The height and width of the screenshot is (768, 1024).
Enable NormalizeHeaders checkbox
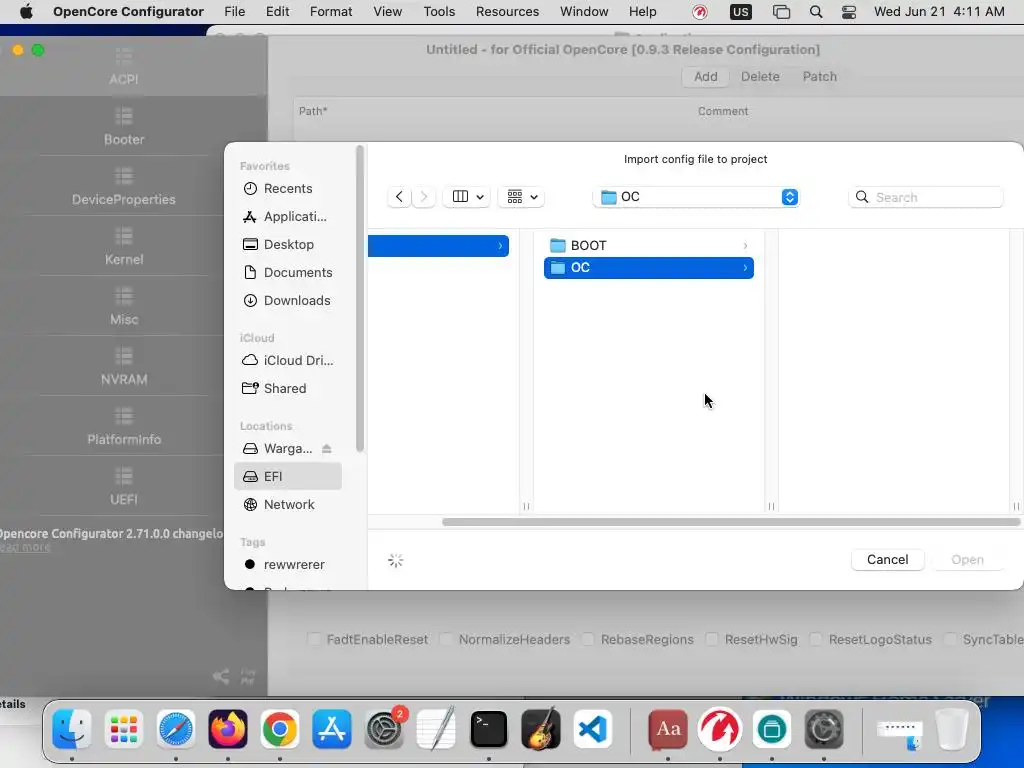[447, 639]
